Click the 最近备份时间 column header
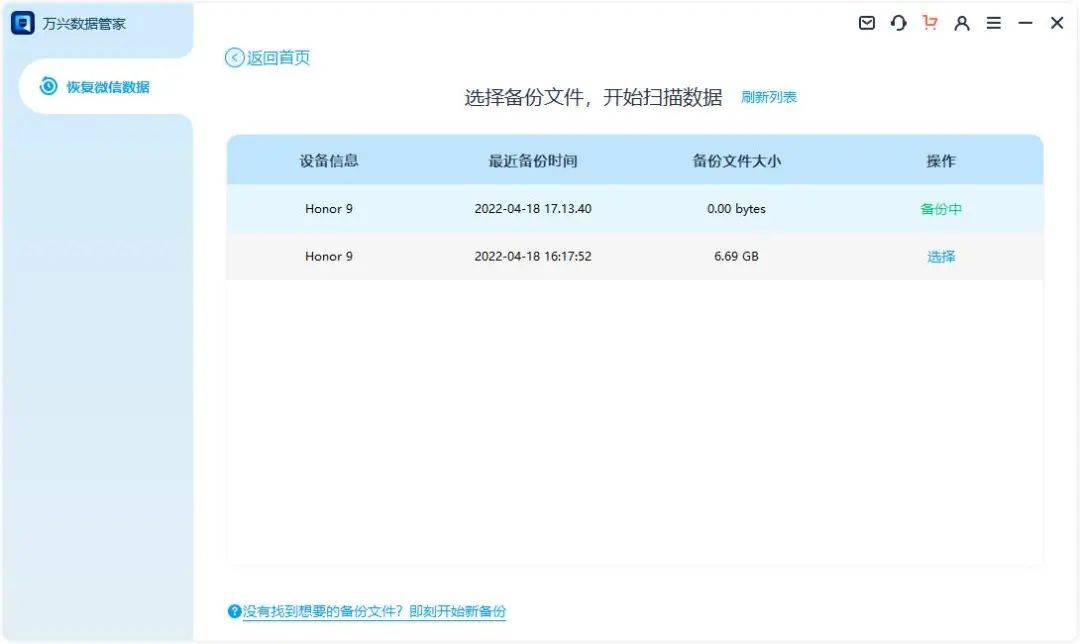Viewport: 1080px width, 644px height. (532, 160)
